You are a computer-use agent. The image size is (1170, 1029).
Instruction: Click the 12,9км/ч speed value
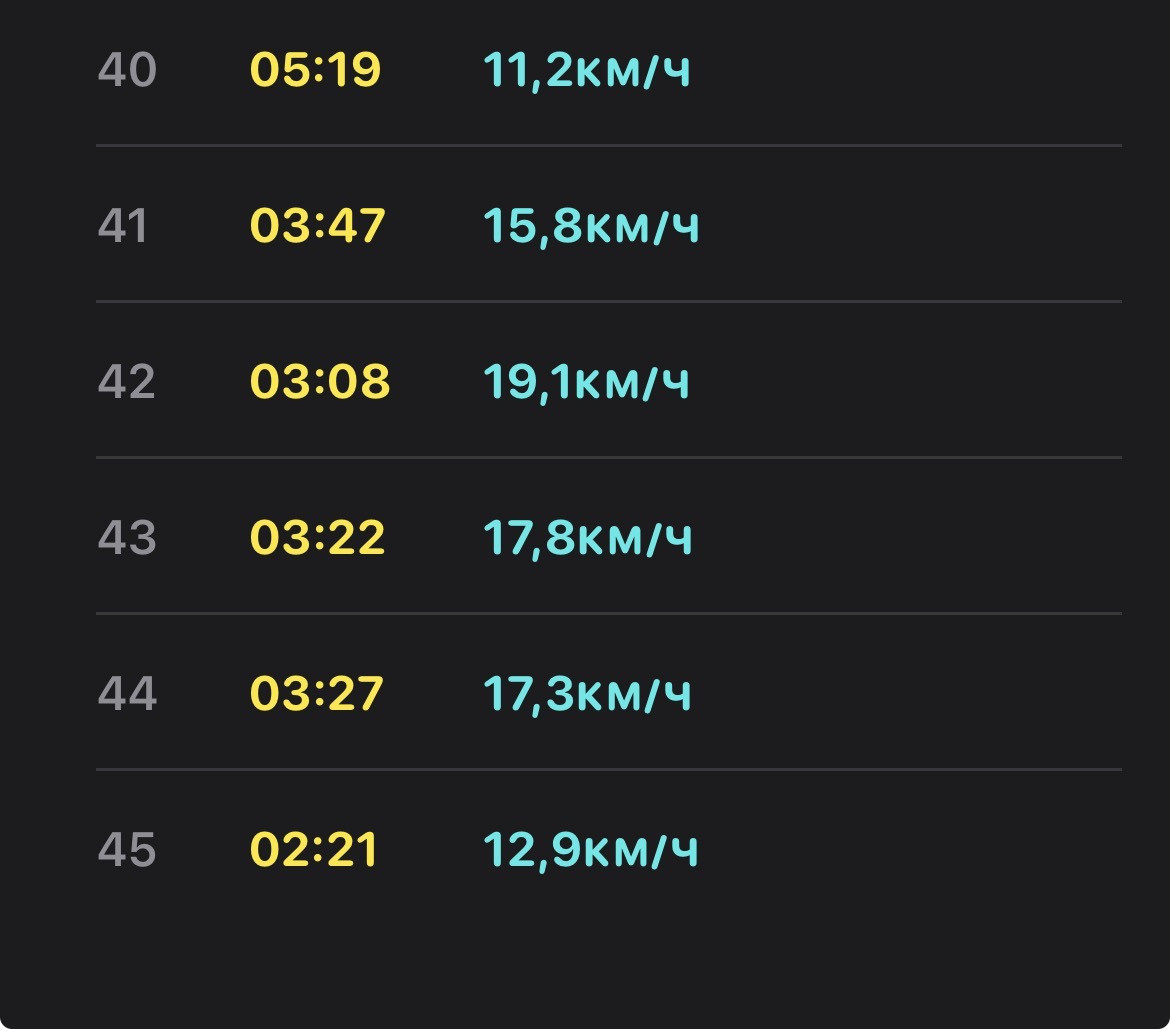590,851
